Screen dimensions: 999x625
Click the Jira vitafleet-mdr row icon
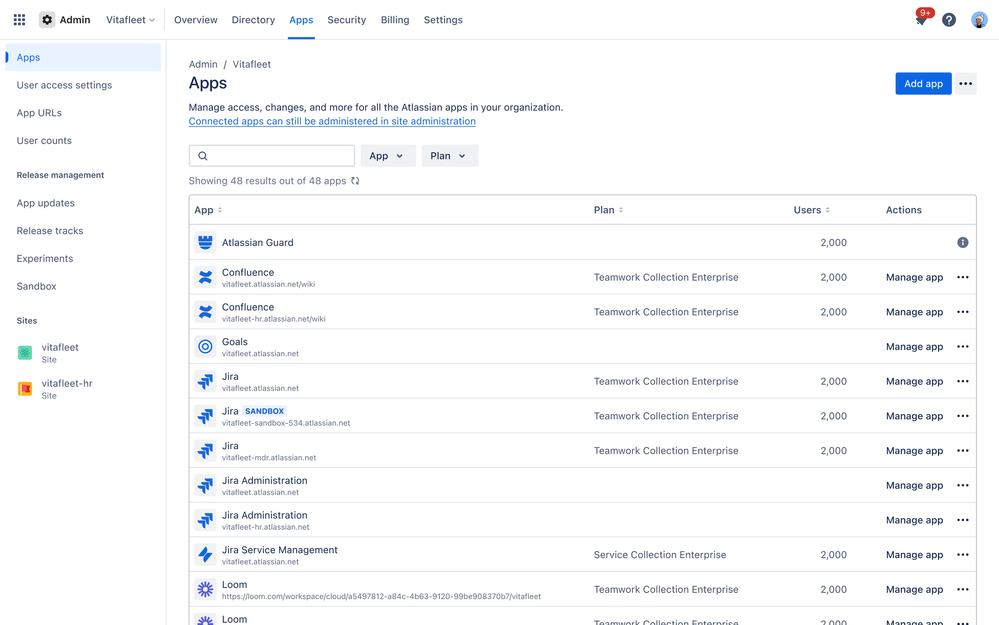[x=205, y=450]
